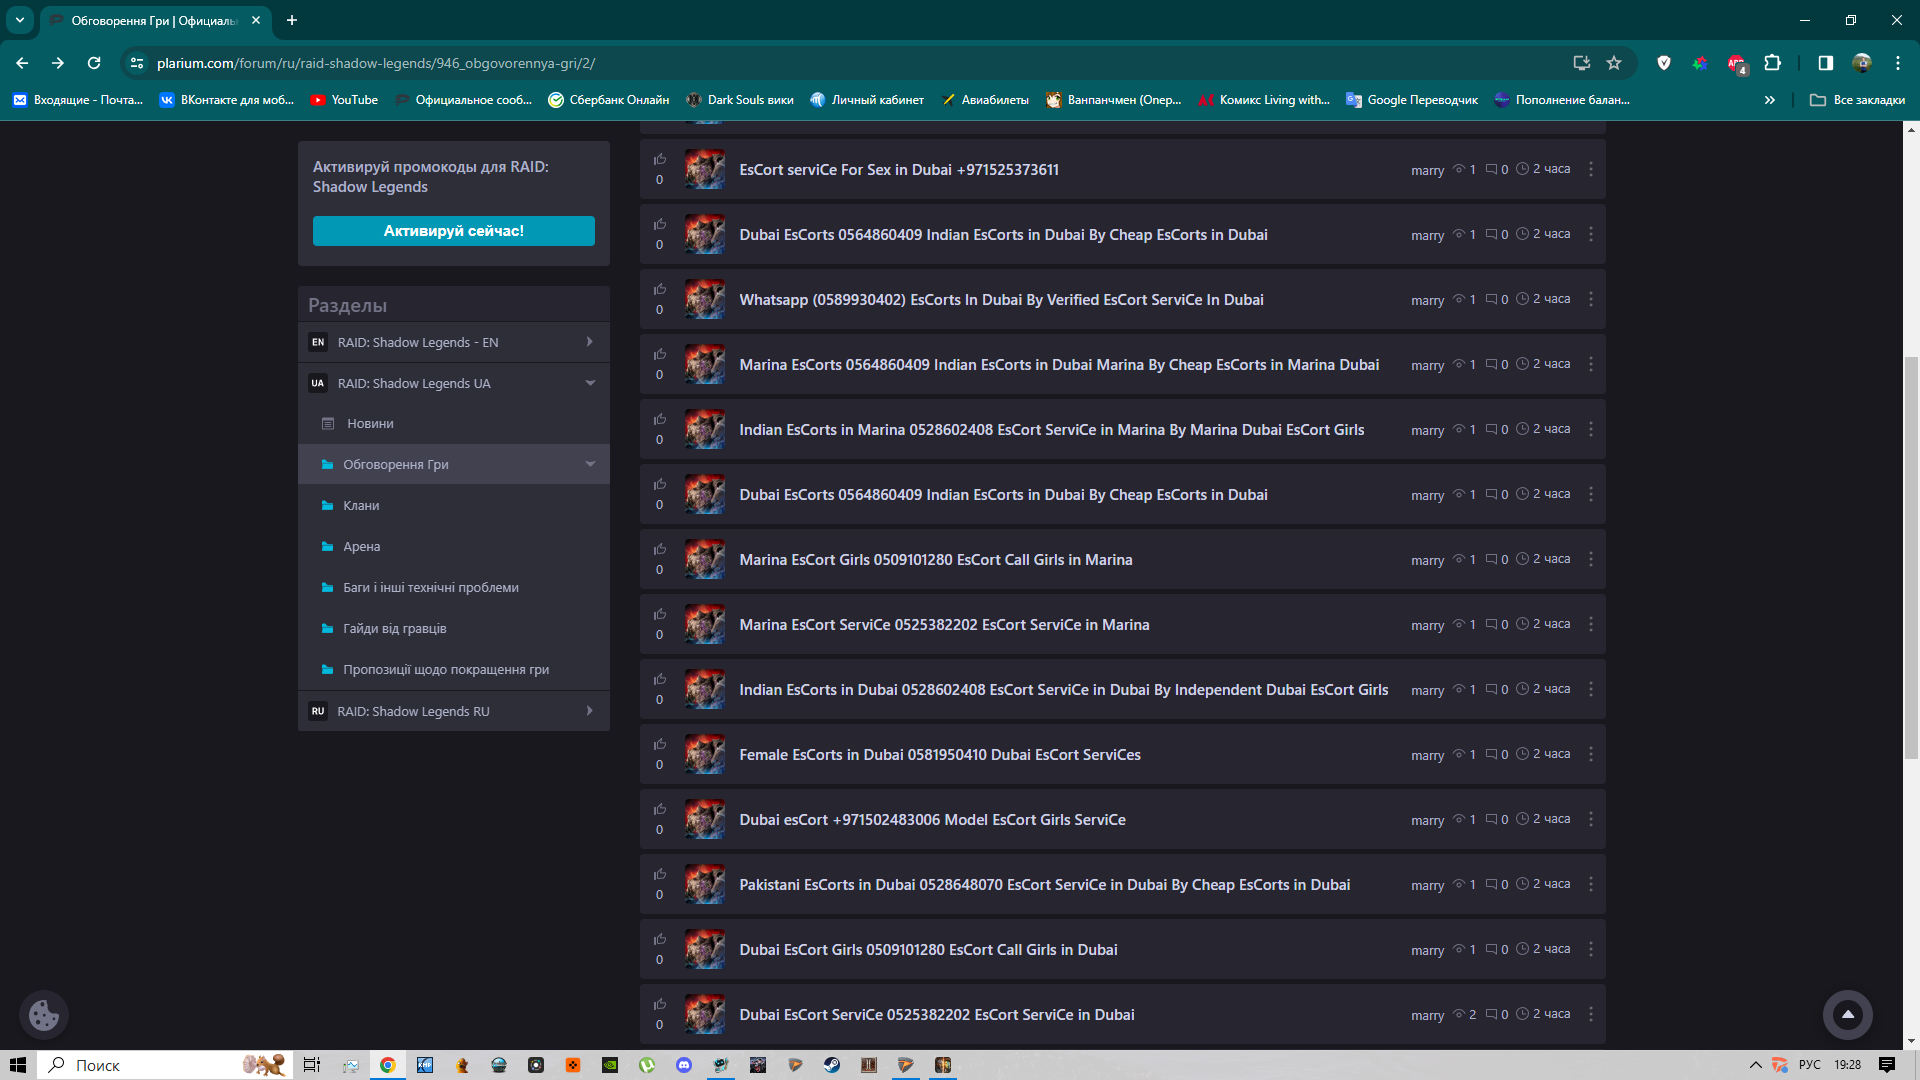This screenshot has height=1080, width=1920.
Task: Show more bookmarks with the chevron
Action: [1770, 100]
